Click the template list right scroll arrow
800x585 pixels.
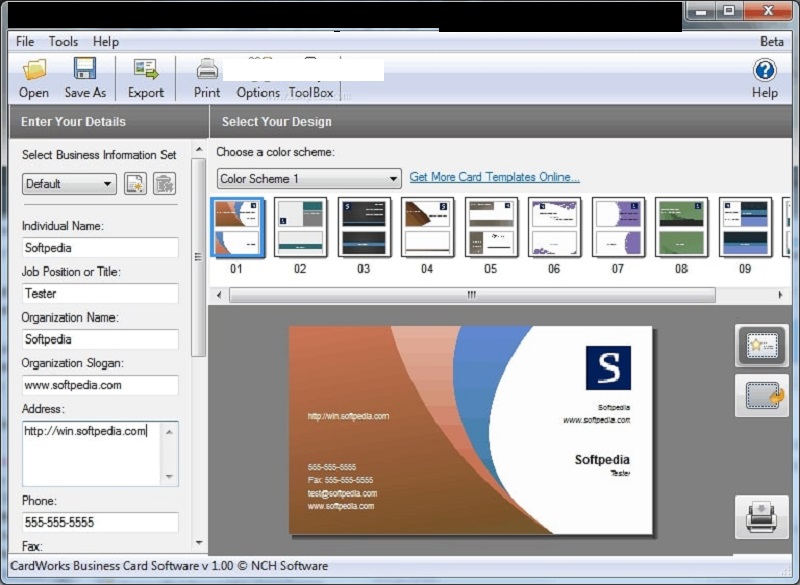(780, 295)
